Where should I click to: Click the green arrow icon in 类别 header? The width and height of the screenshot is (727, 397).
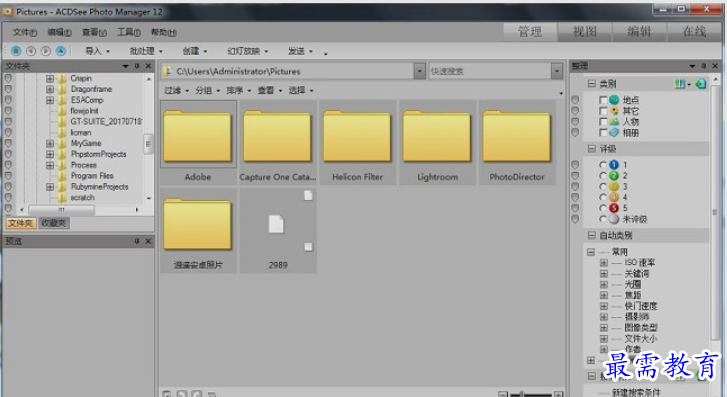click(701, 84)
